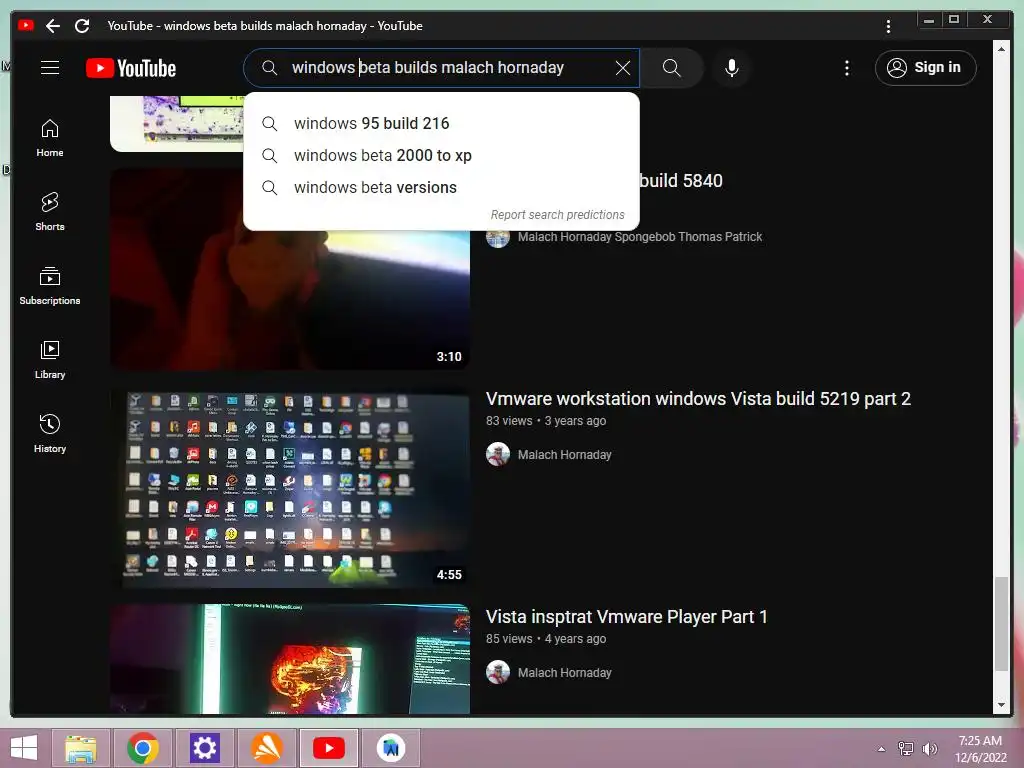
Task: Show hidden system tray icons
Action: coord(881,749)
